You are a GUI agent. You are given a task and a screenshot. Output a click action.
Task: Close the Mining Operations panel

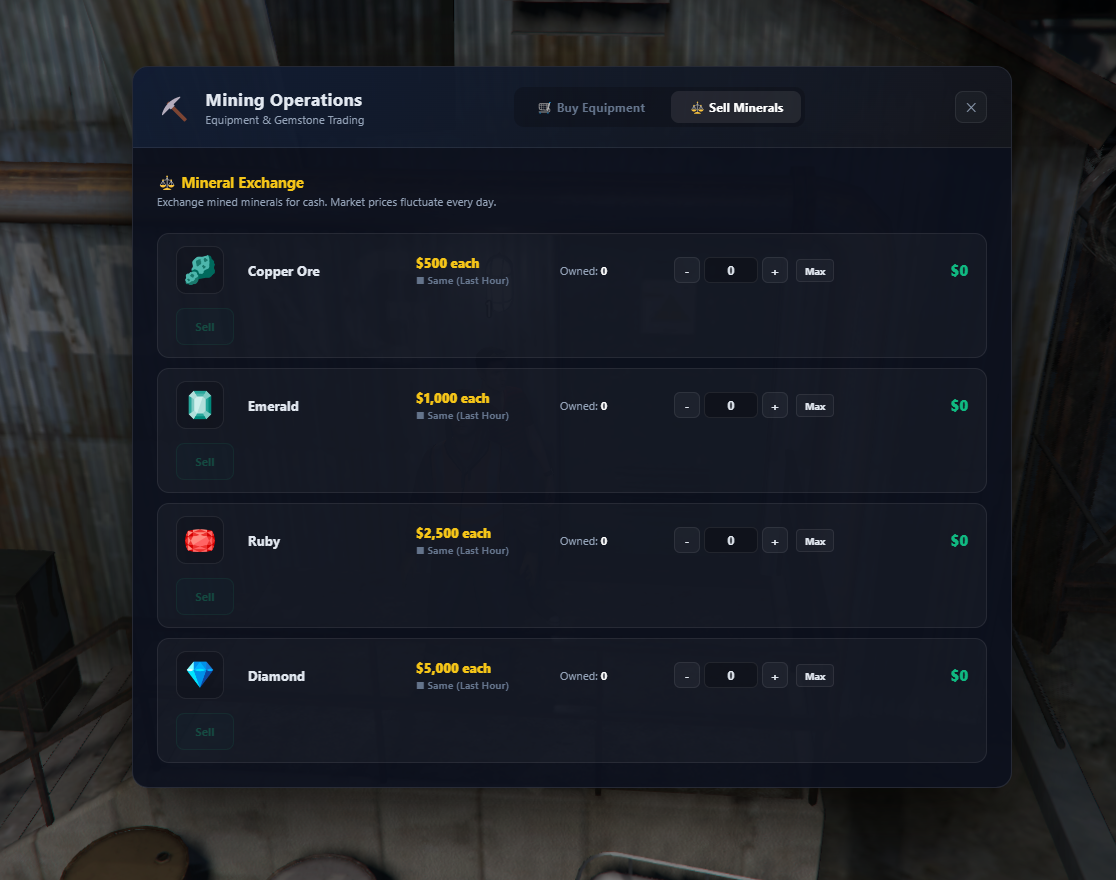click(971, 108)
